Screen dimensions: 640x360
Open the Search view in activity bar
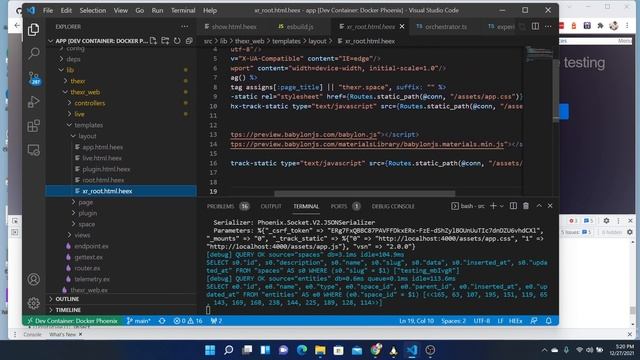click(33, 53)
